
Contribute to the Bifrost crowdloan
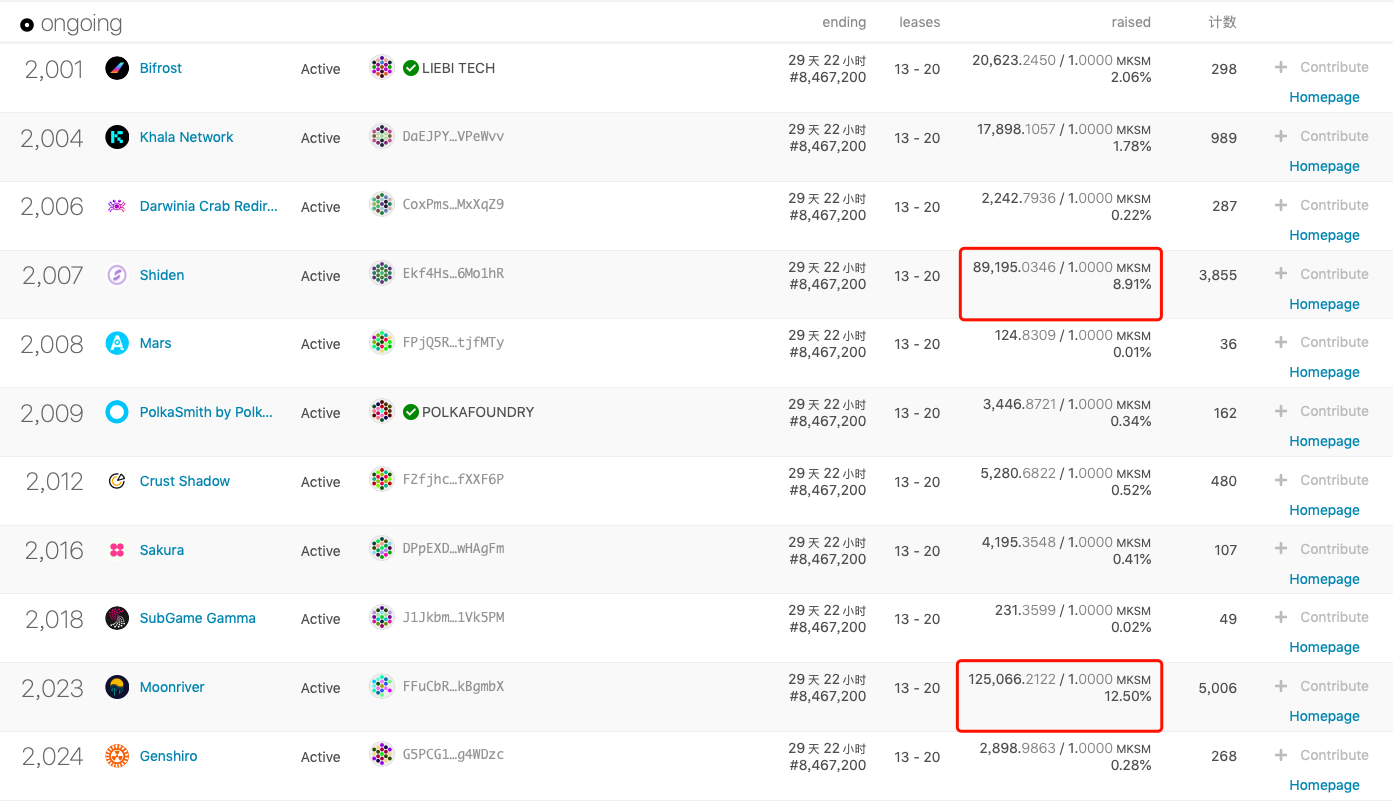tap(1321, 67)
